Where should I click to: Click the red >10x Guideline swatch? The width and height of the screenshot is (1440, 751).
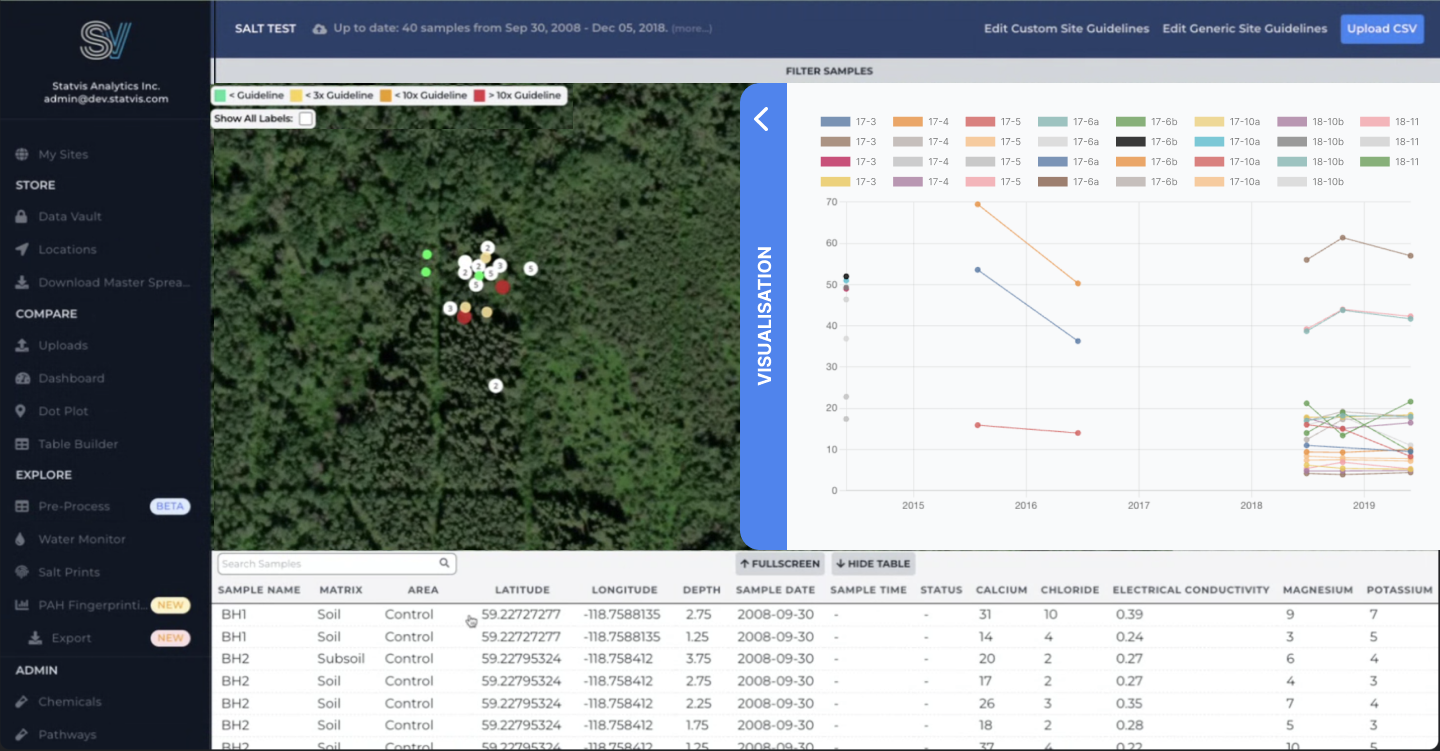tap(480, 95)
